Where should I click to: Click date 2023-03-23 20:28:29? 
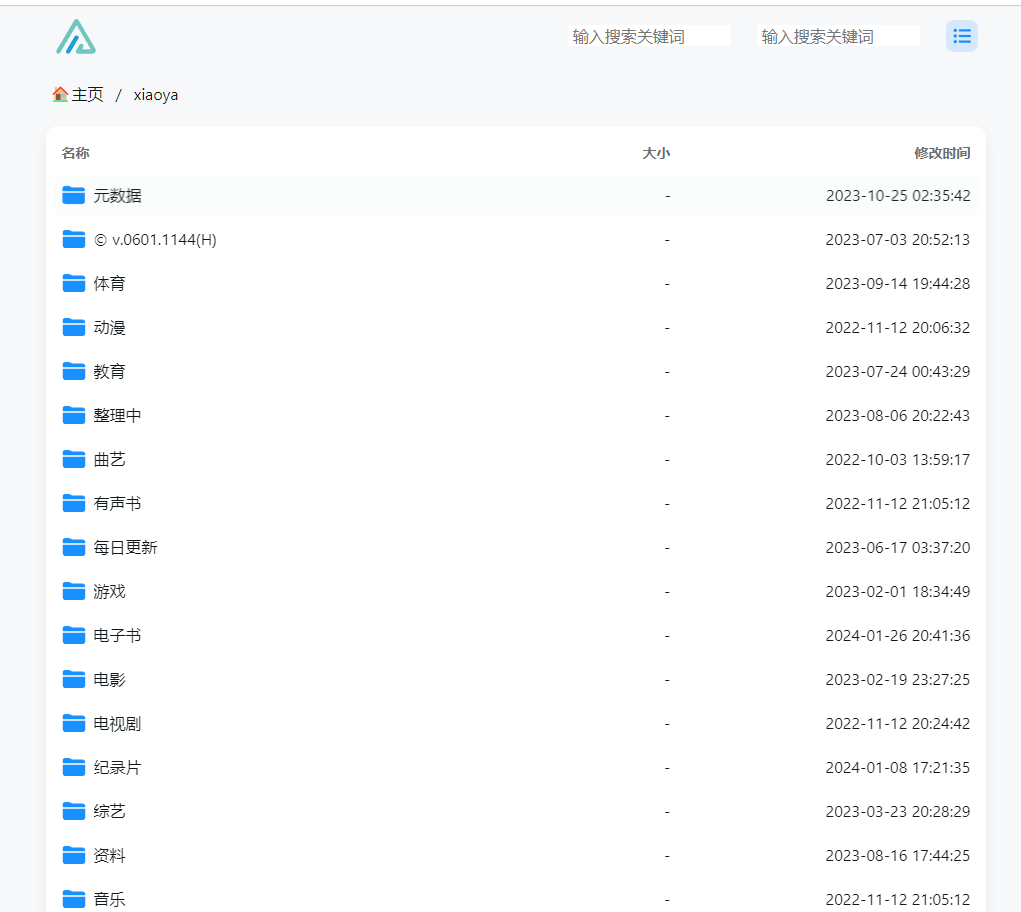point(898,811)
